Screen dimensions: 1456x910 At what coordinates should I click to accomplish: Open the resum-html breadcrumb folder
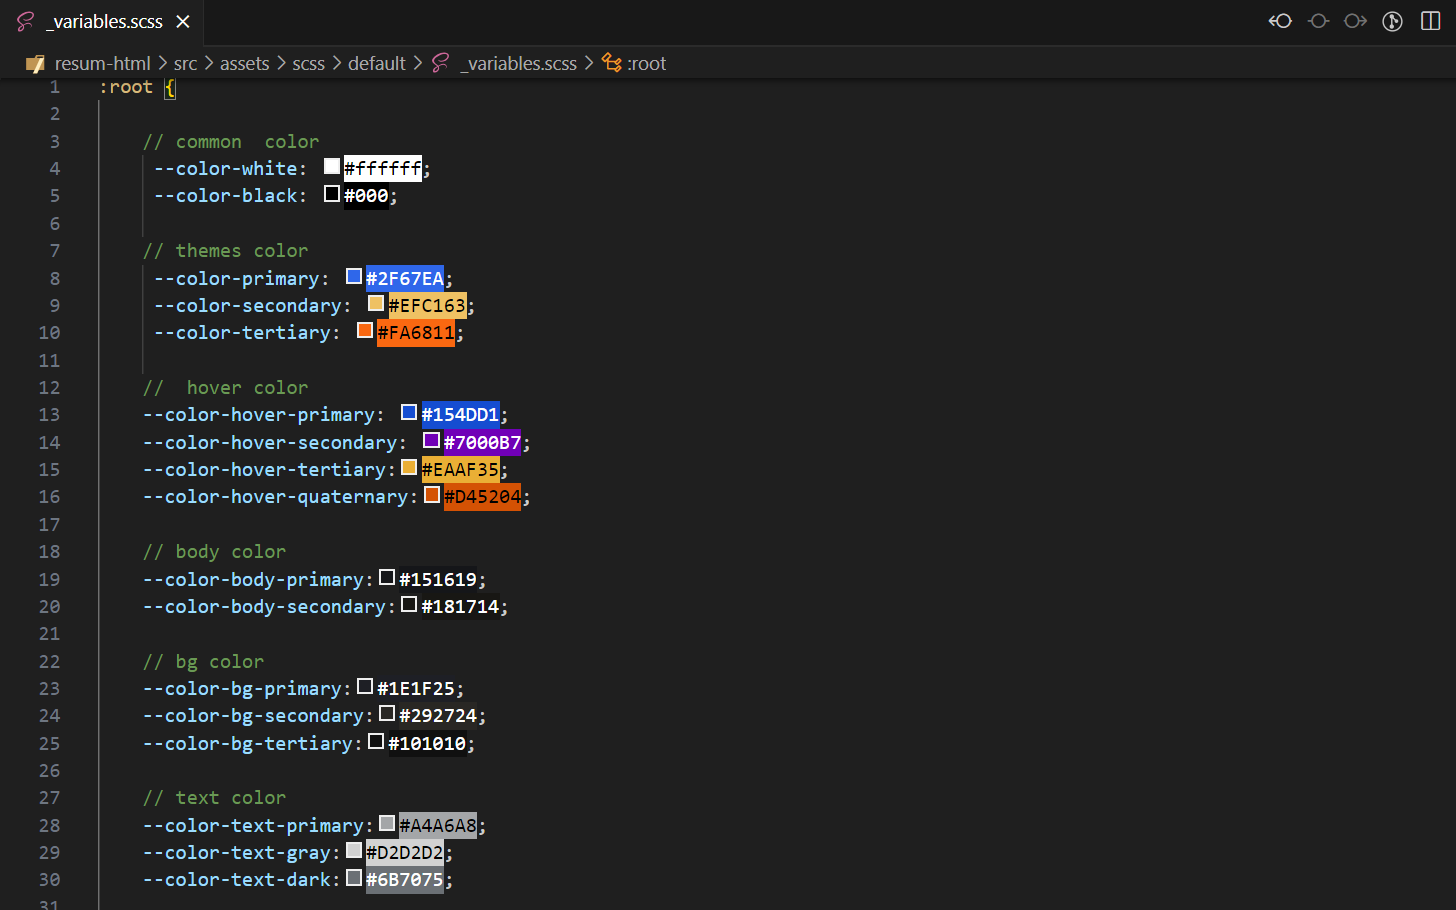click(102, 63)
